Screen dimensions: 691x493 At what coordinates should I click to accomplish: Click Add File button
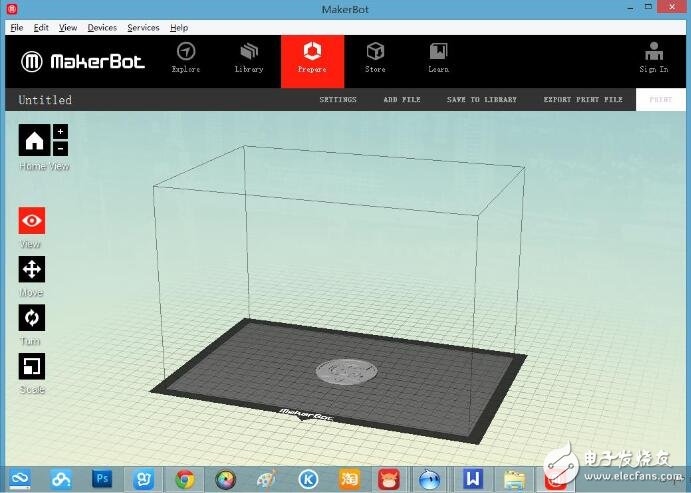(x=402, y=100)
